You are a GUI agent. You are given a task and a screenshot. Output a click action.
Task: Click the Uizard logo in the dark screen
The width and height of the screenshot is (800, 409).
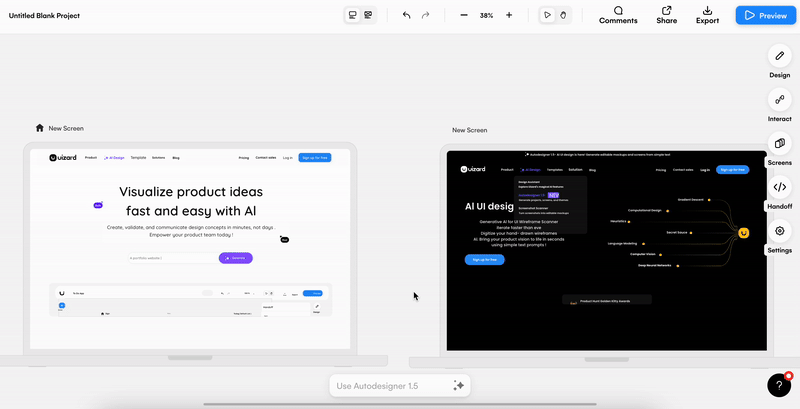click(473, 169)
